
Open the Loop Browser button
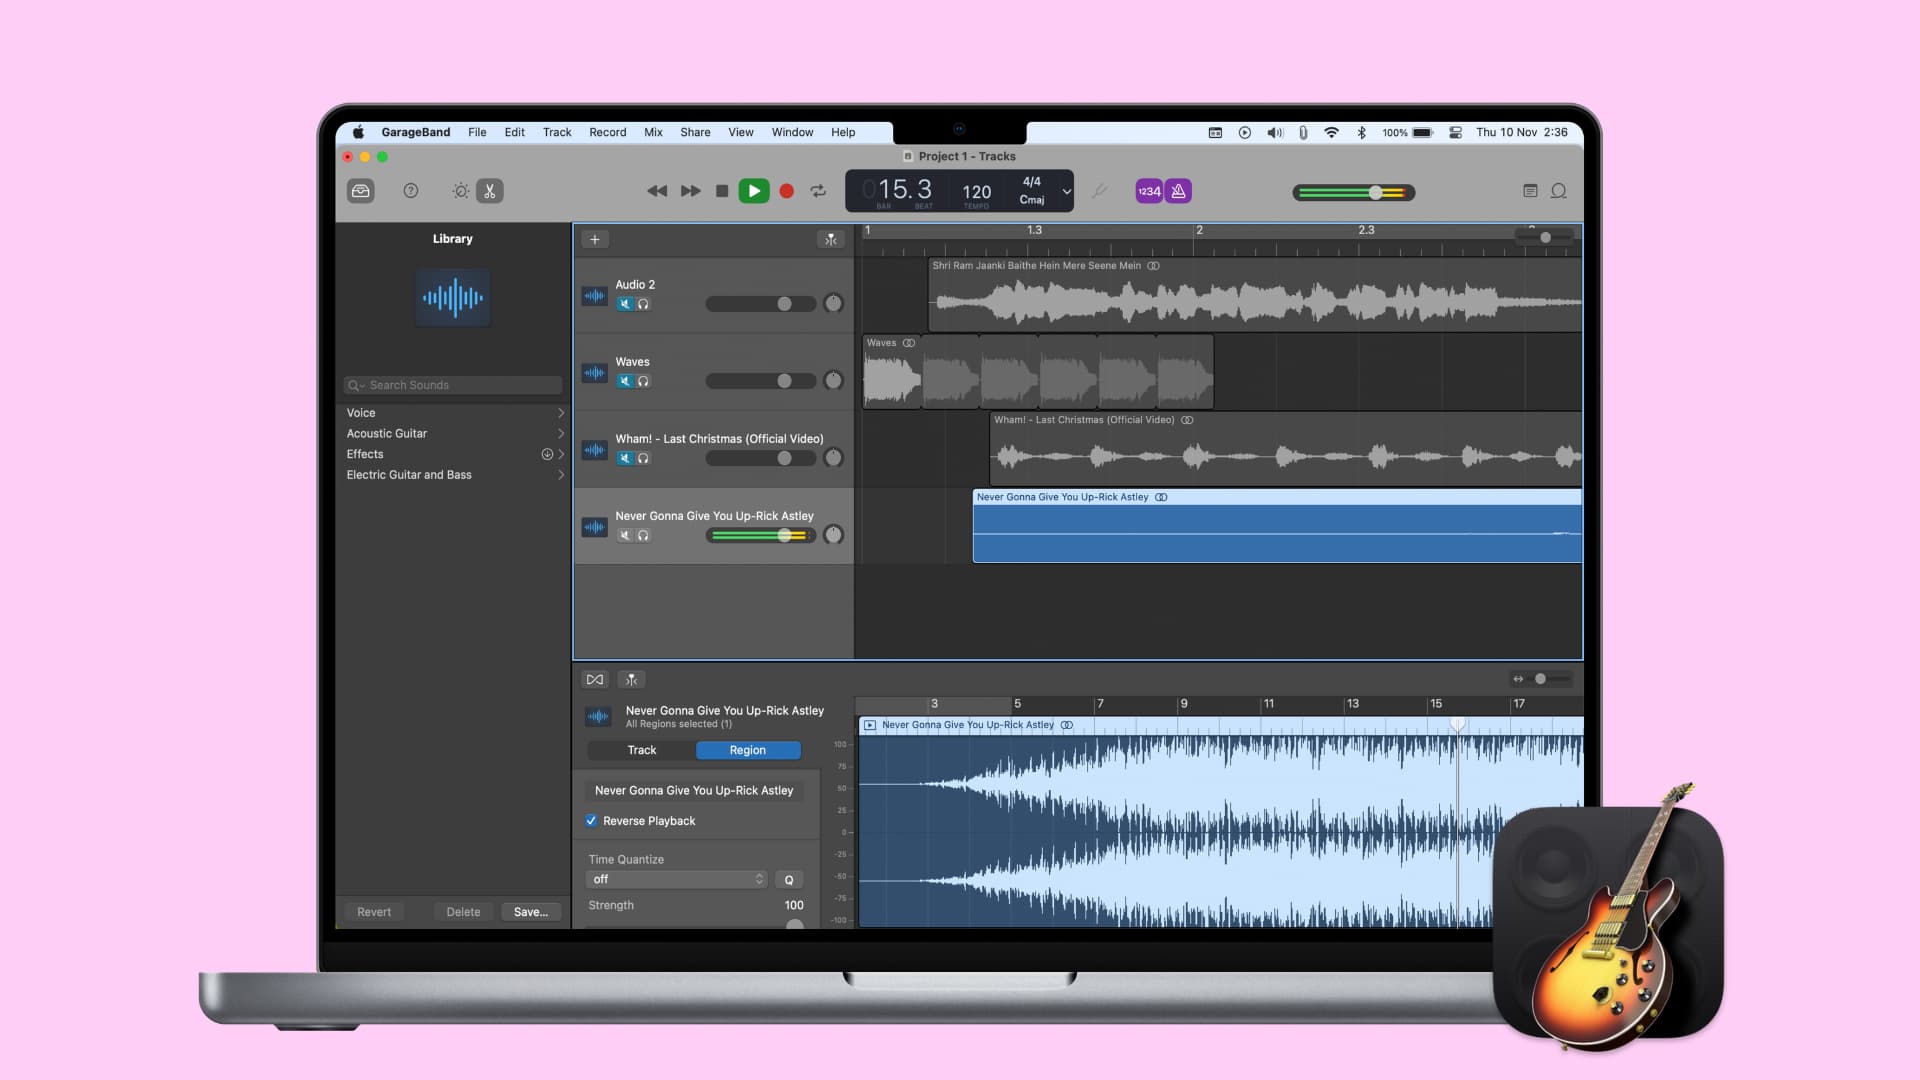1558,191
